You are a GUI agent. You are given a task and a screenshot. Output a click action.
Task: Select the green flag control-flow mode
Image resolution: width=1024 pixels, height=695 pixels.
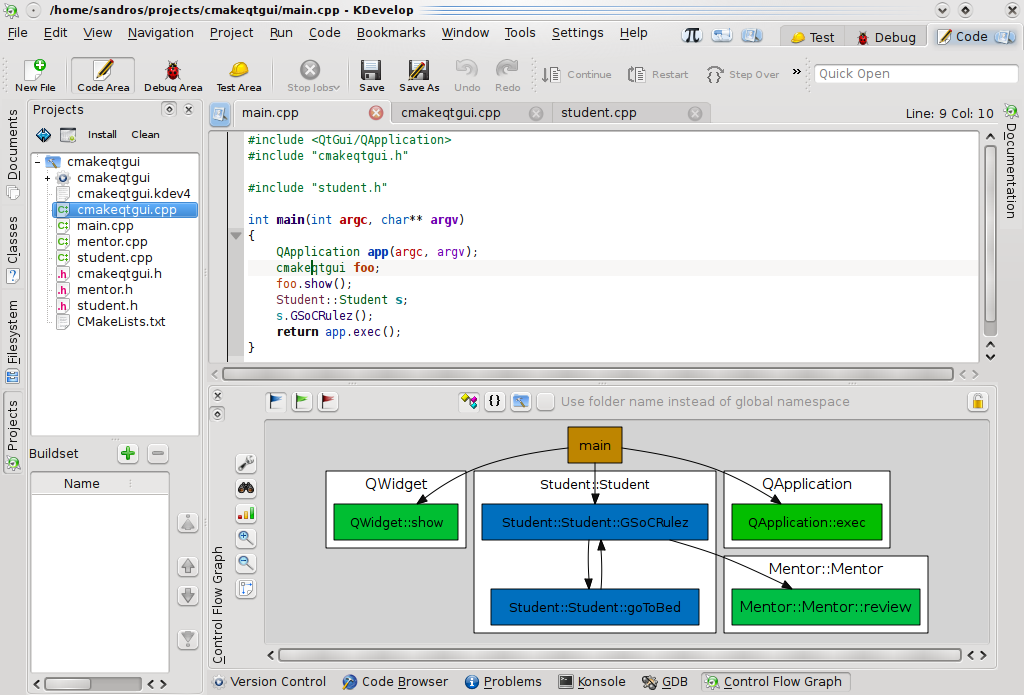301,400
